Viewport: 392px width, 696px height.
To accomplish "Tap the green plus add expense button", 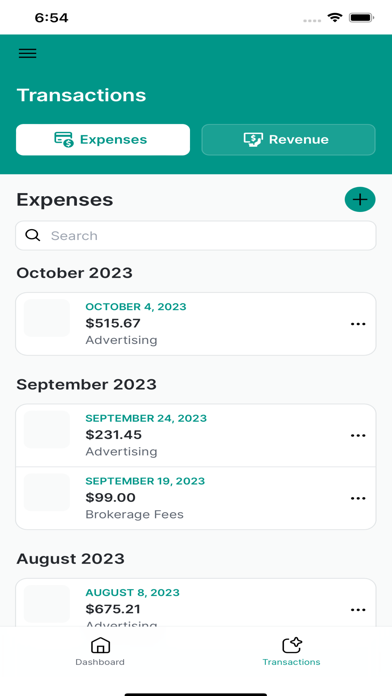I will coord(360,200).
